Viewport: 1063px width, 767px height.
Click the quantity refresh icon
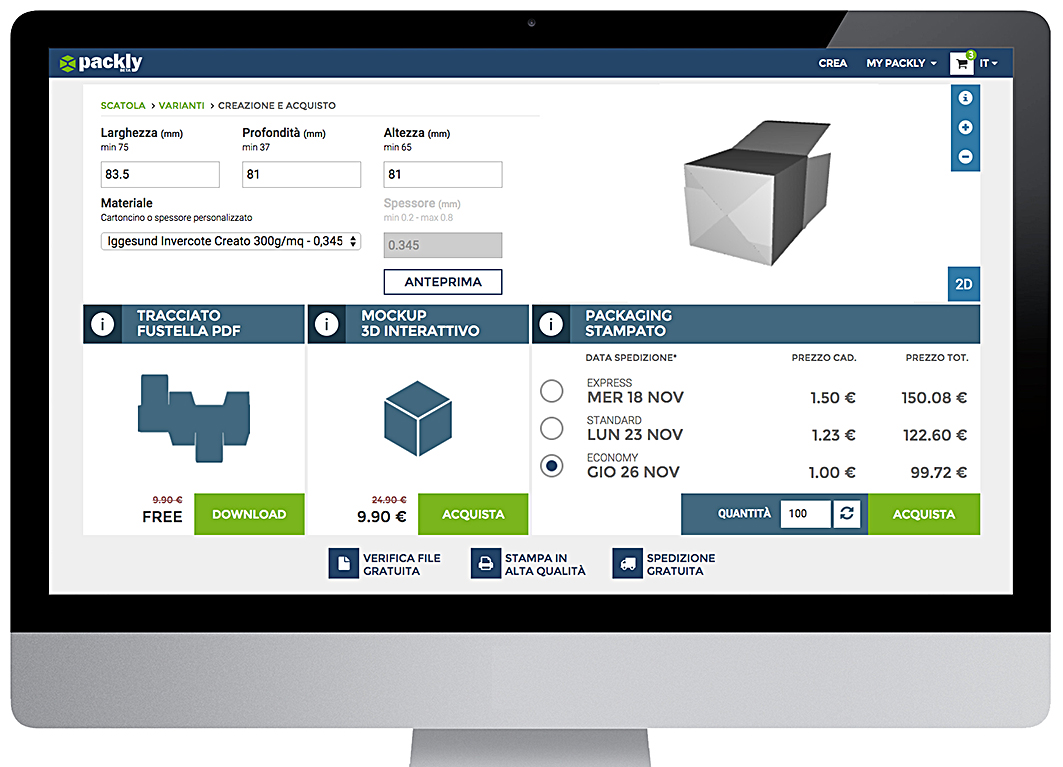coord(847,513)
